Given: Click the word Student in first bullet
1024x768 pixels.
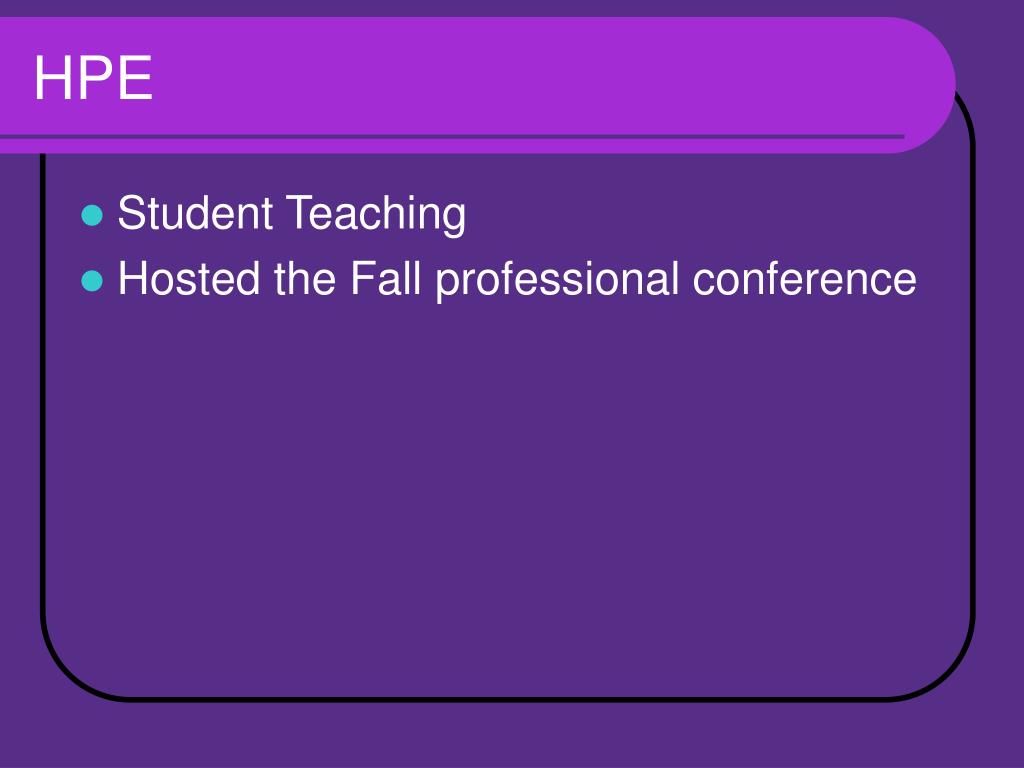Looking at the screenshot, I should pos(195,212).
